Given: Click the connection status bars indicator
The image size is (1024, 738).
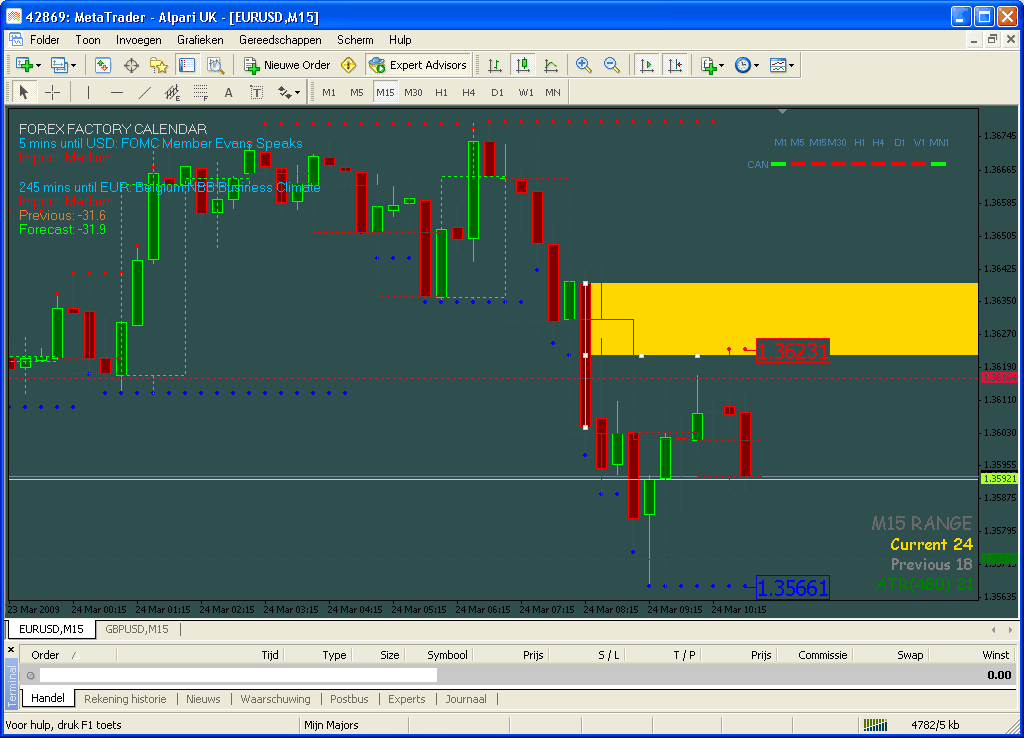Looking at the screenshot, I should pos(875,724).
